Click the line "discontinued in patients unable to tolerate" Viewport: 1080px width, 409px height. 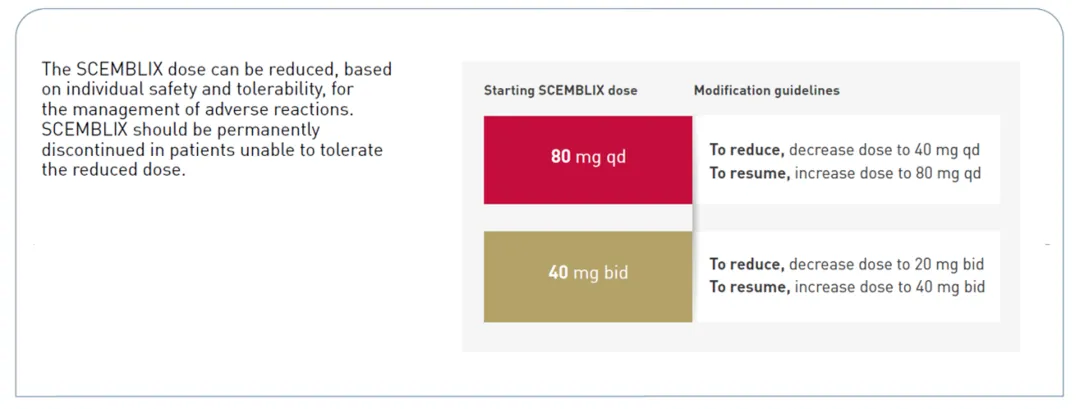212,150
